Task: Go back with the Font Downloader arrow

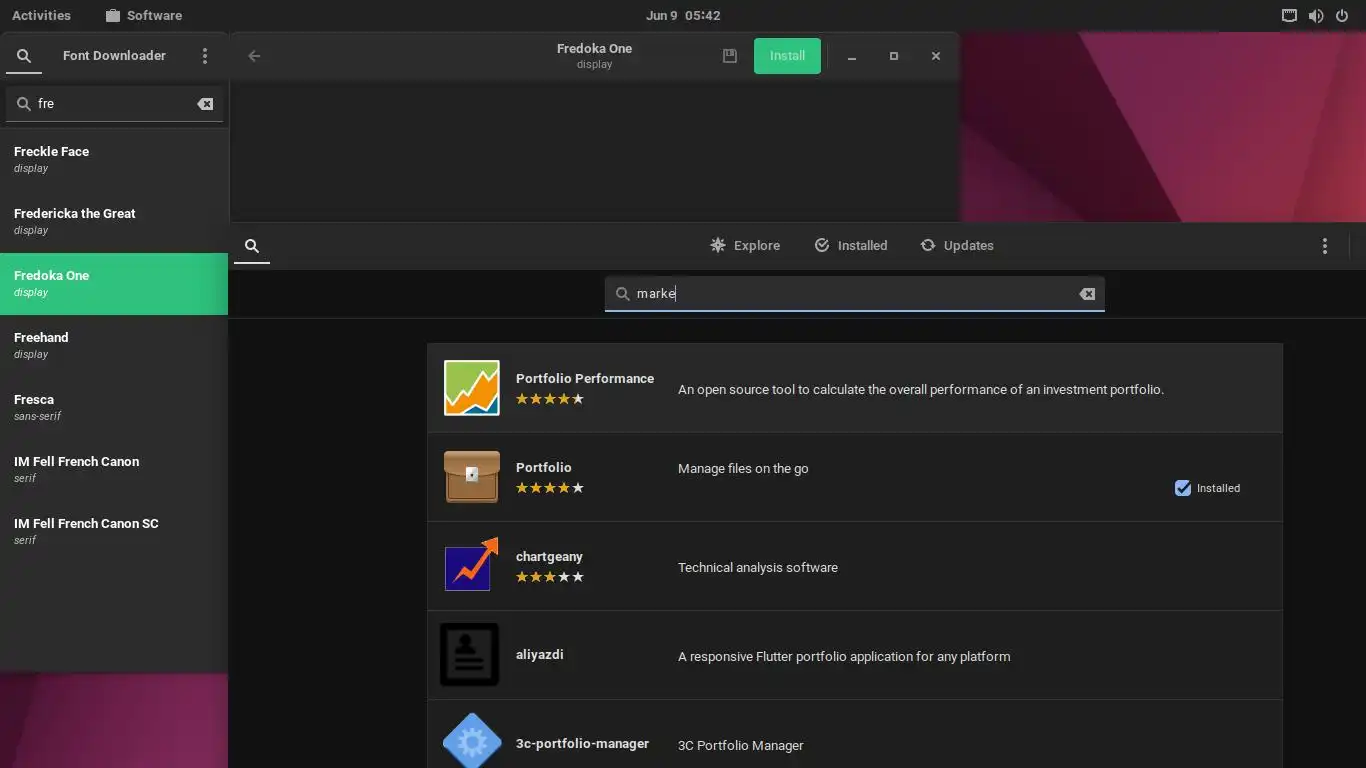Action: click(x=254, y=56)
